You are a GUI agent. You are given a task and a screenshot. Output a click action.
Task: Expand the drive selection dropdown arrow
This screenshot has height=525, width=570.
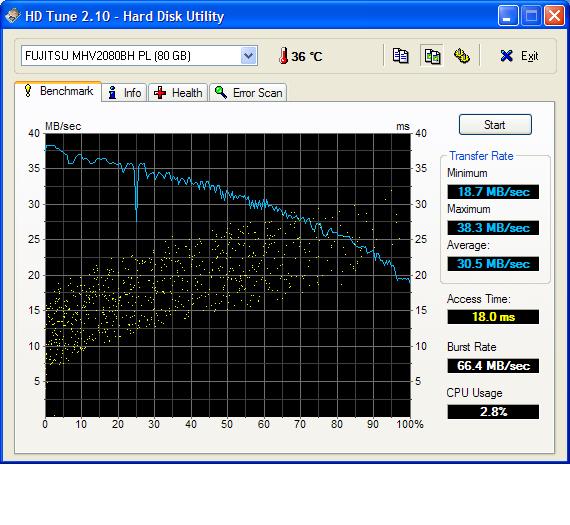[249, 56]
